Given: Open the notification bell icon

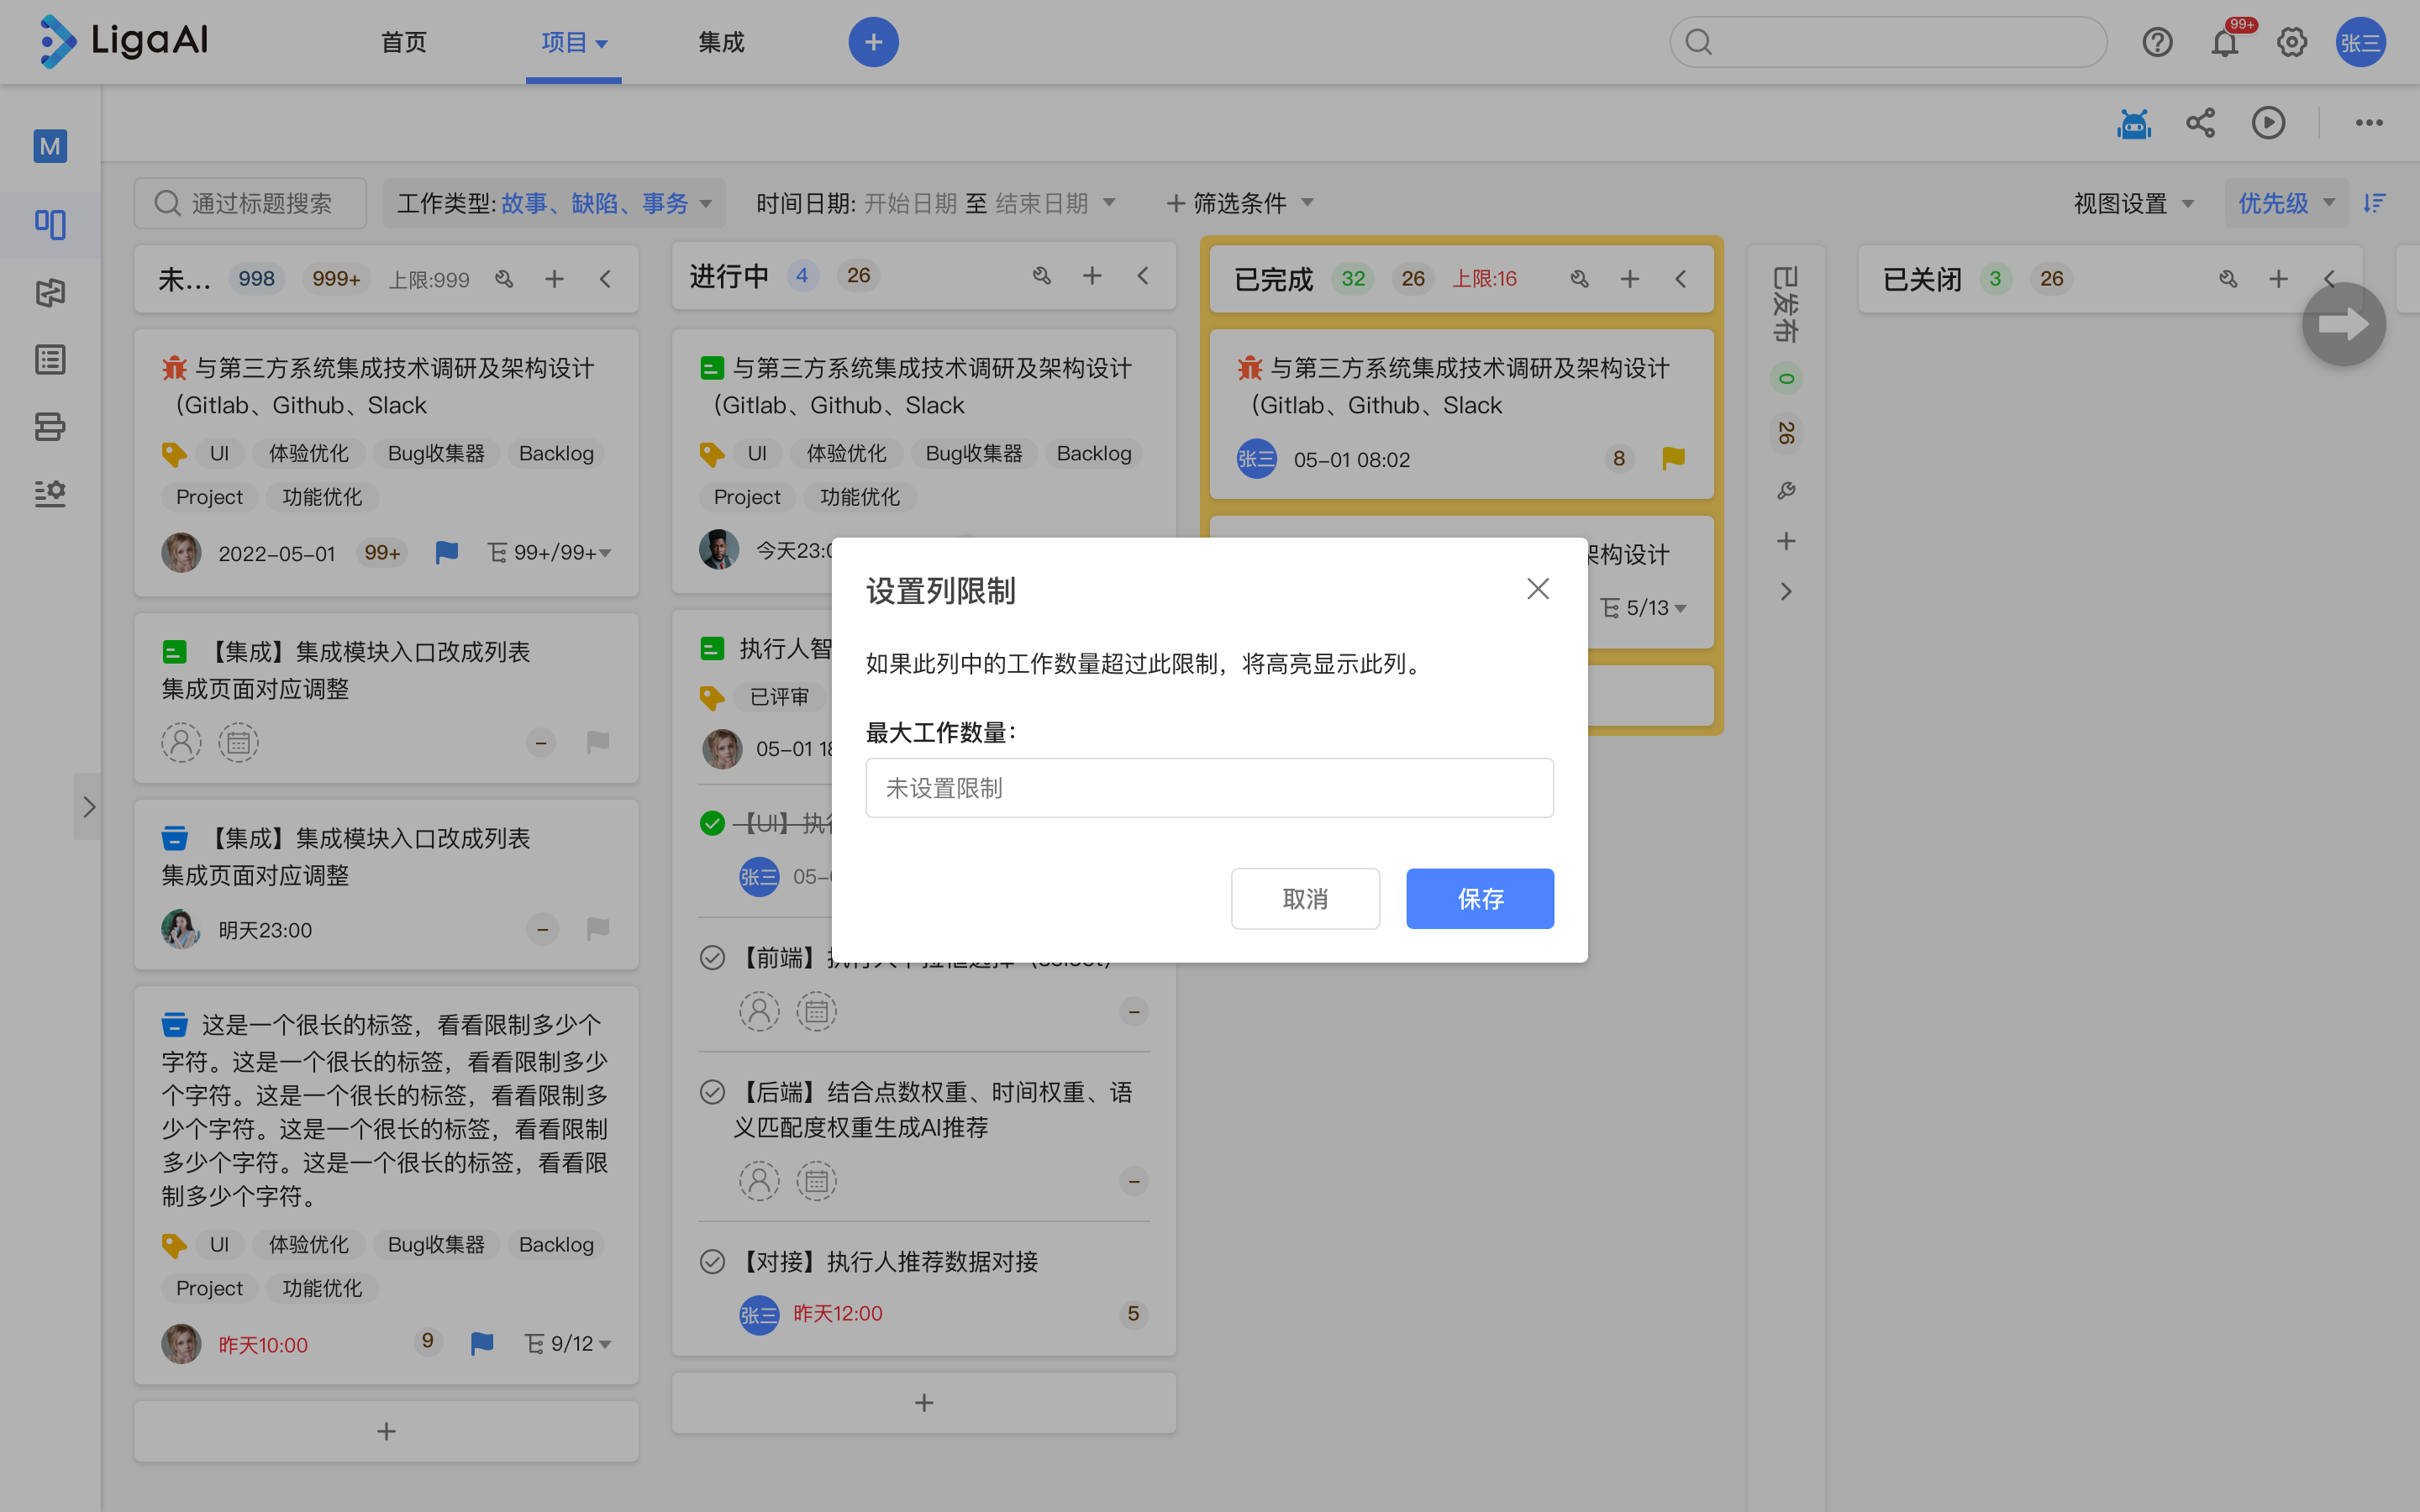Looking at the screenshot, I should [2226, 42].
